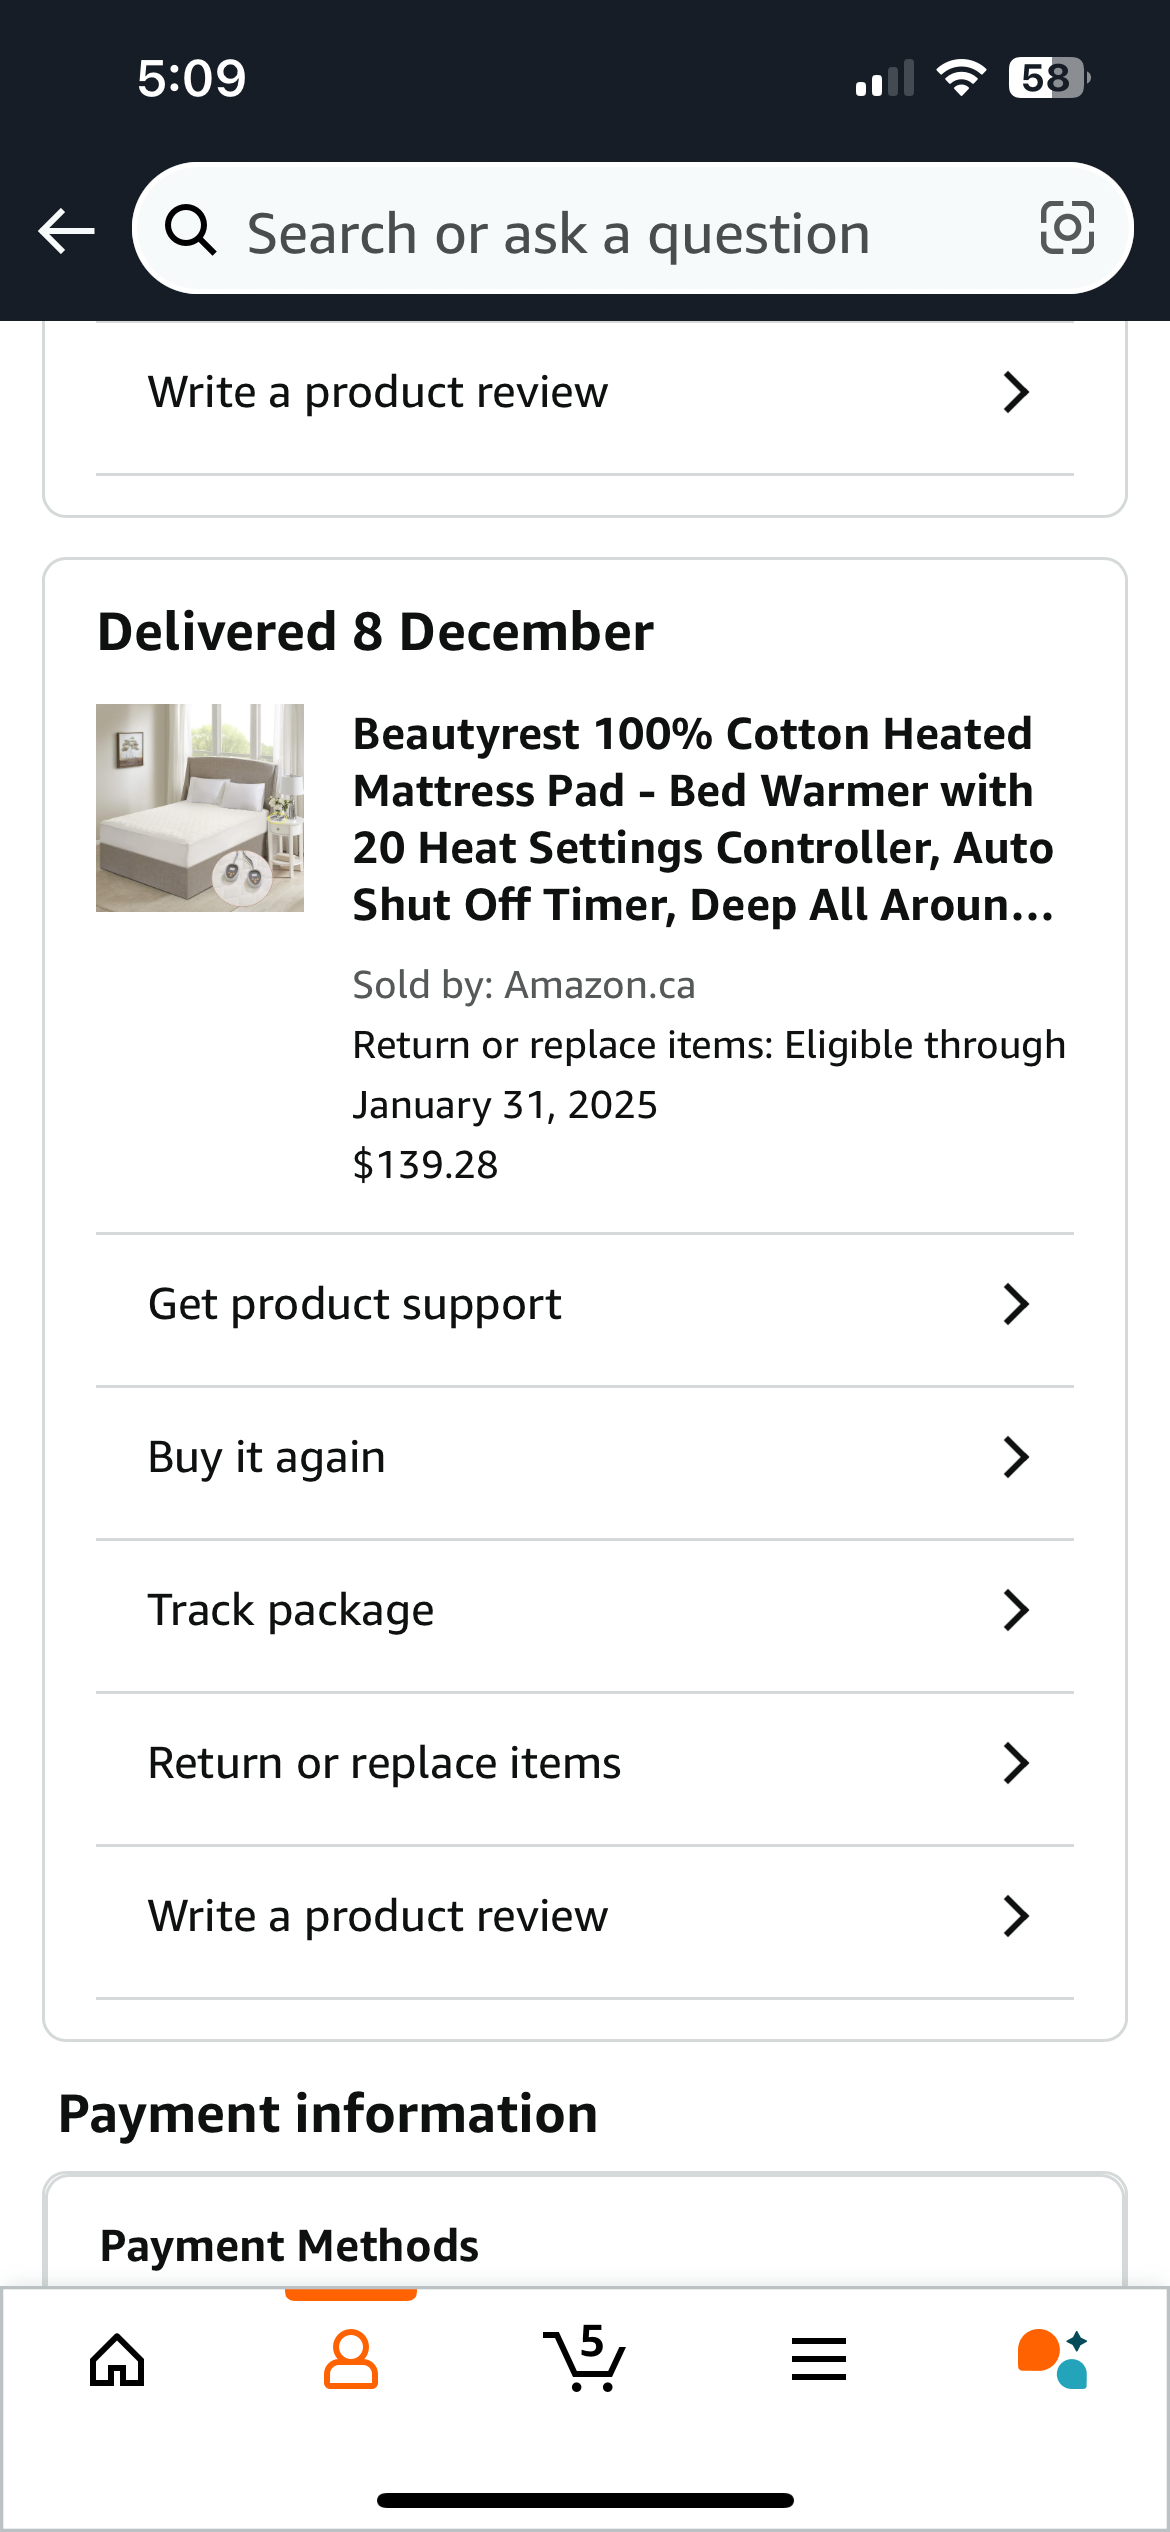
Task: Select Return or replace items option
Action: pos(585,1763)
